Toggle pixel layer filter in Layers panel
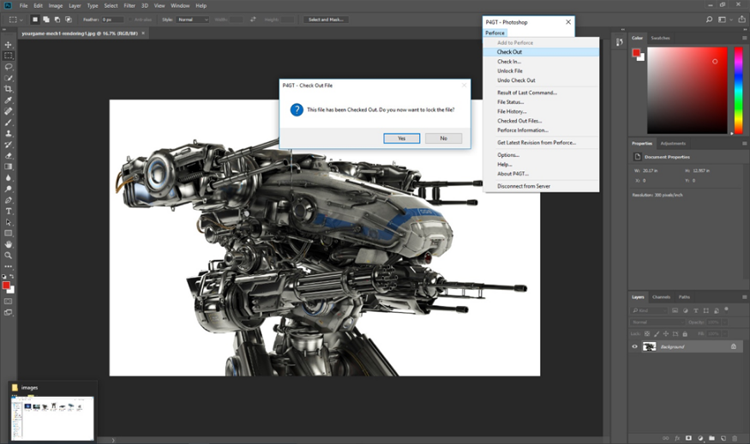This screenshot has width=750, height=444. [x=675, y=311]
